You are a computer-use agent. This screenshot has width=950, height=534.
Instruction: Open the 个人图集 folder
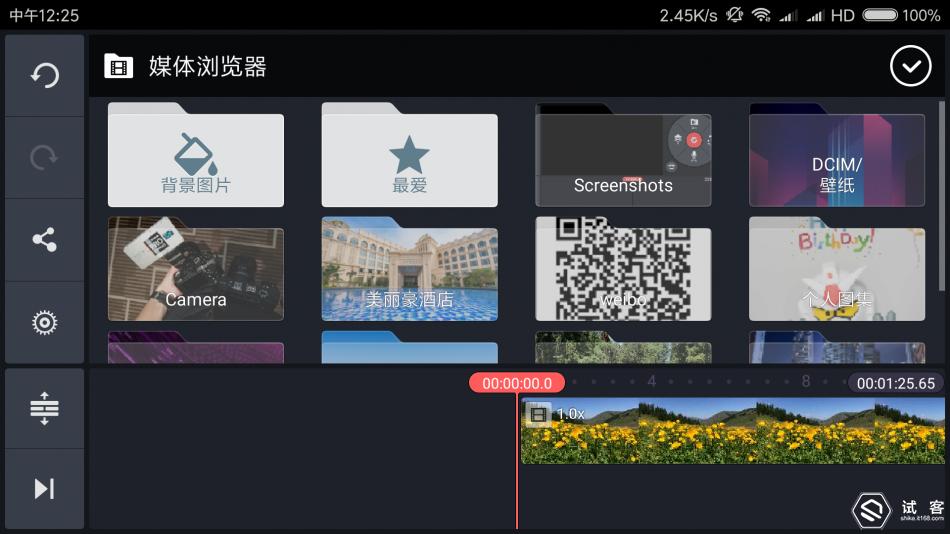pos(837,269)
